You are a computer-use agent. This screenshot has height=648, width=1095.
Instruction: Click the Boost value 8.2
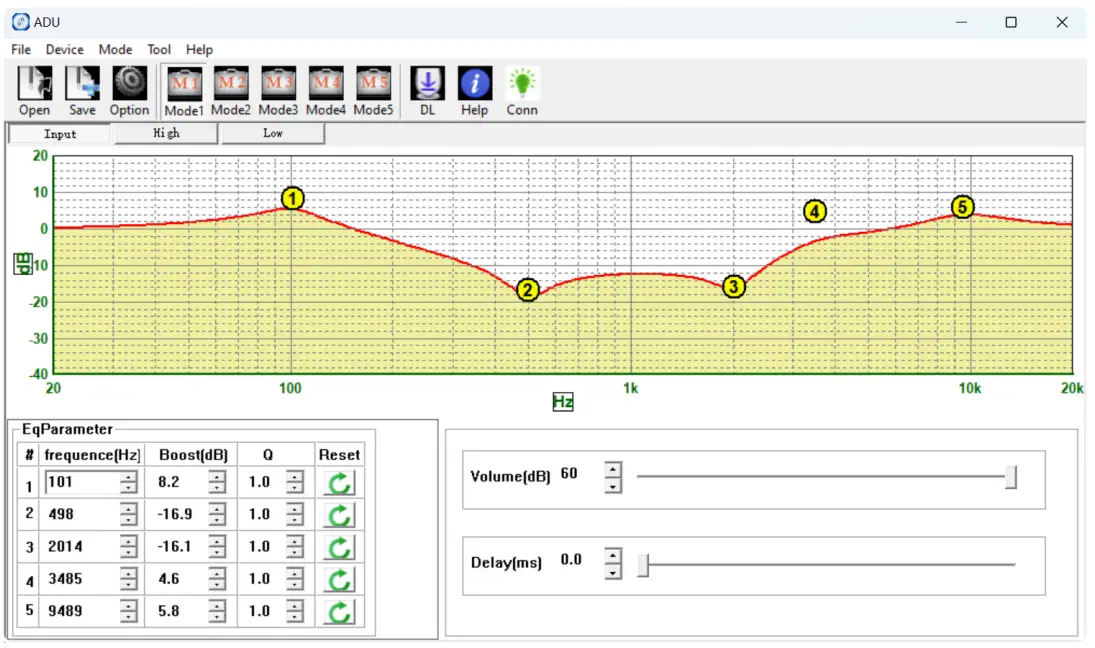(x=168, y=482)
